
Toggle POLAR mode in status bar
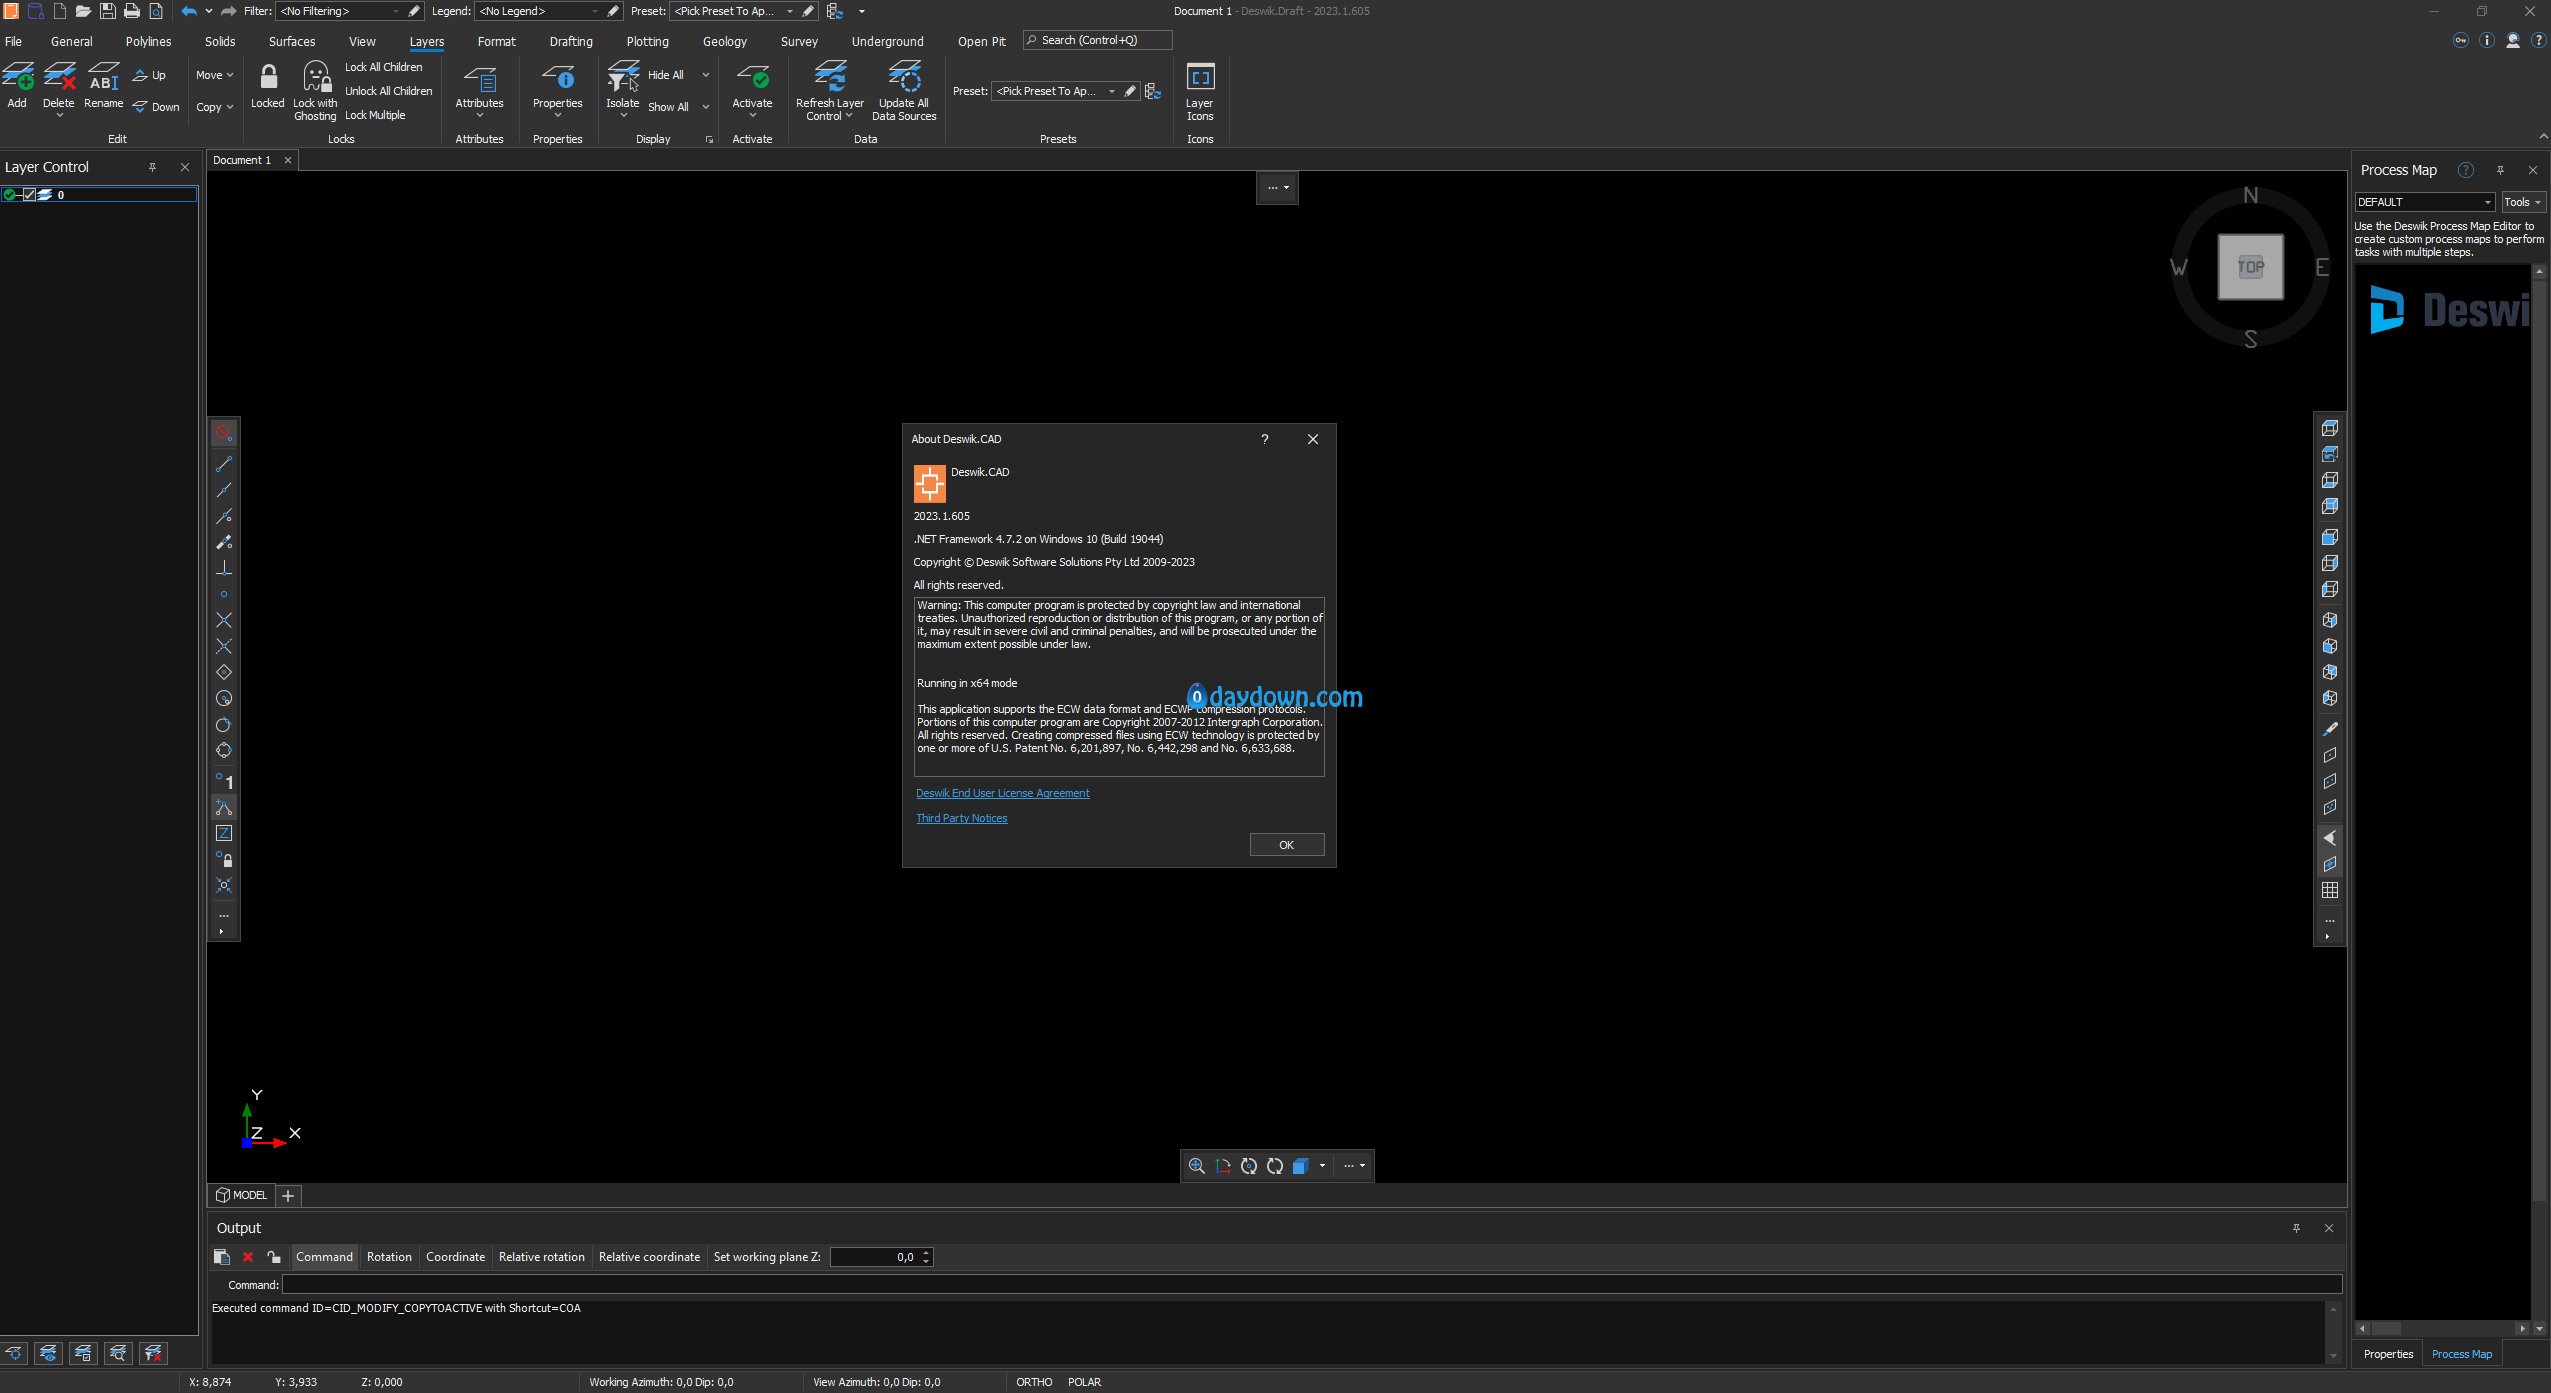[x=1084, y=1382]
